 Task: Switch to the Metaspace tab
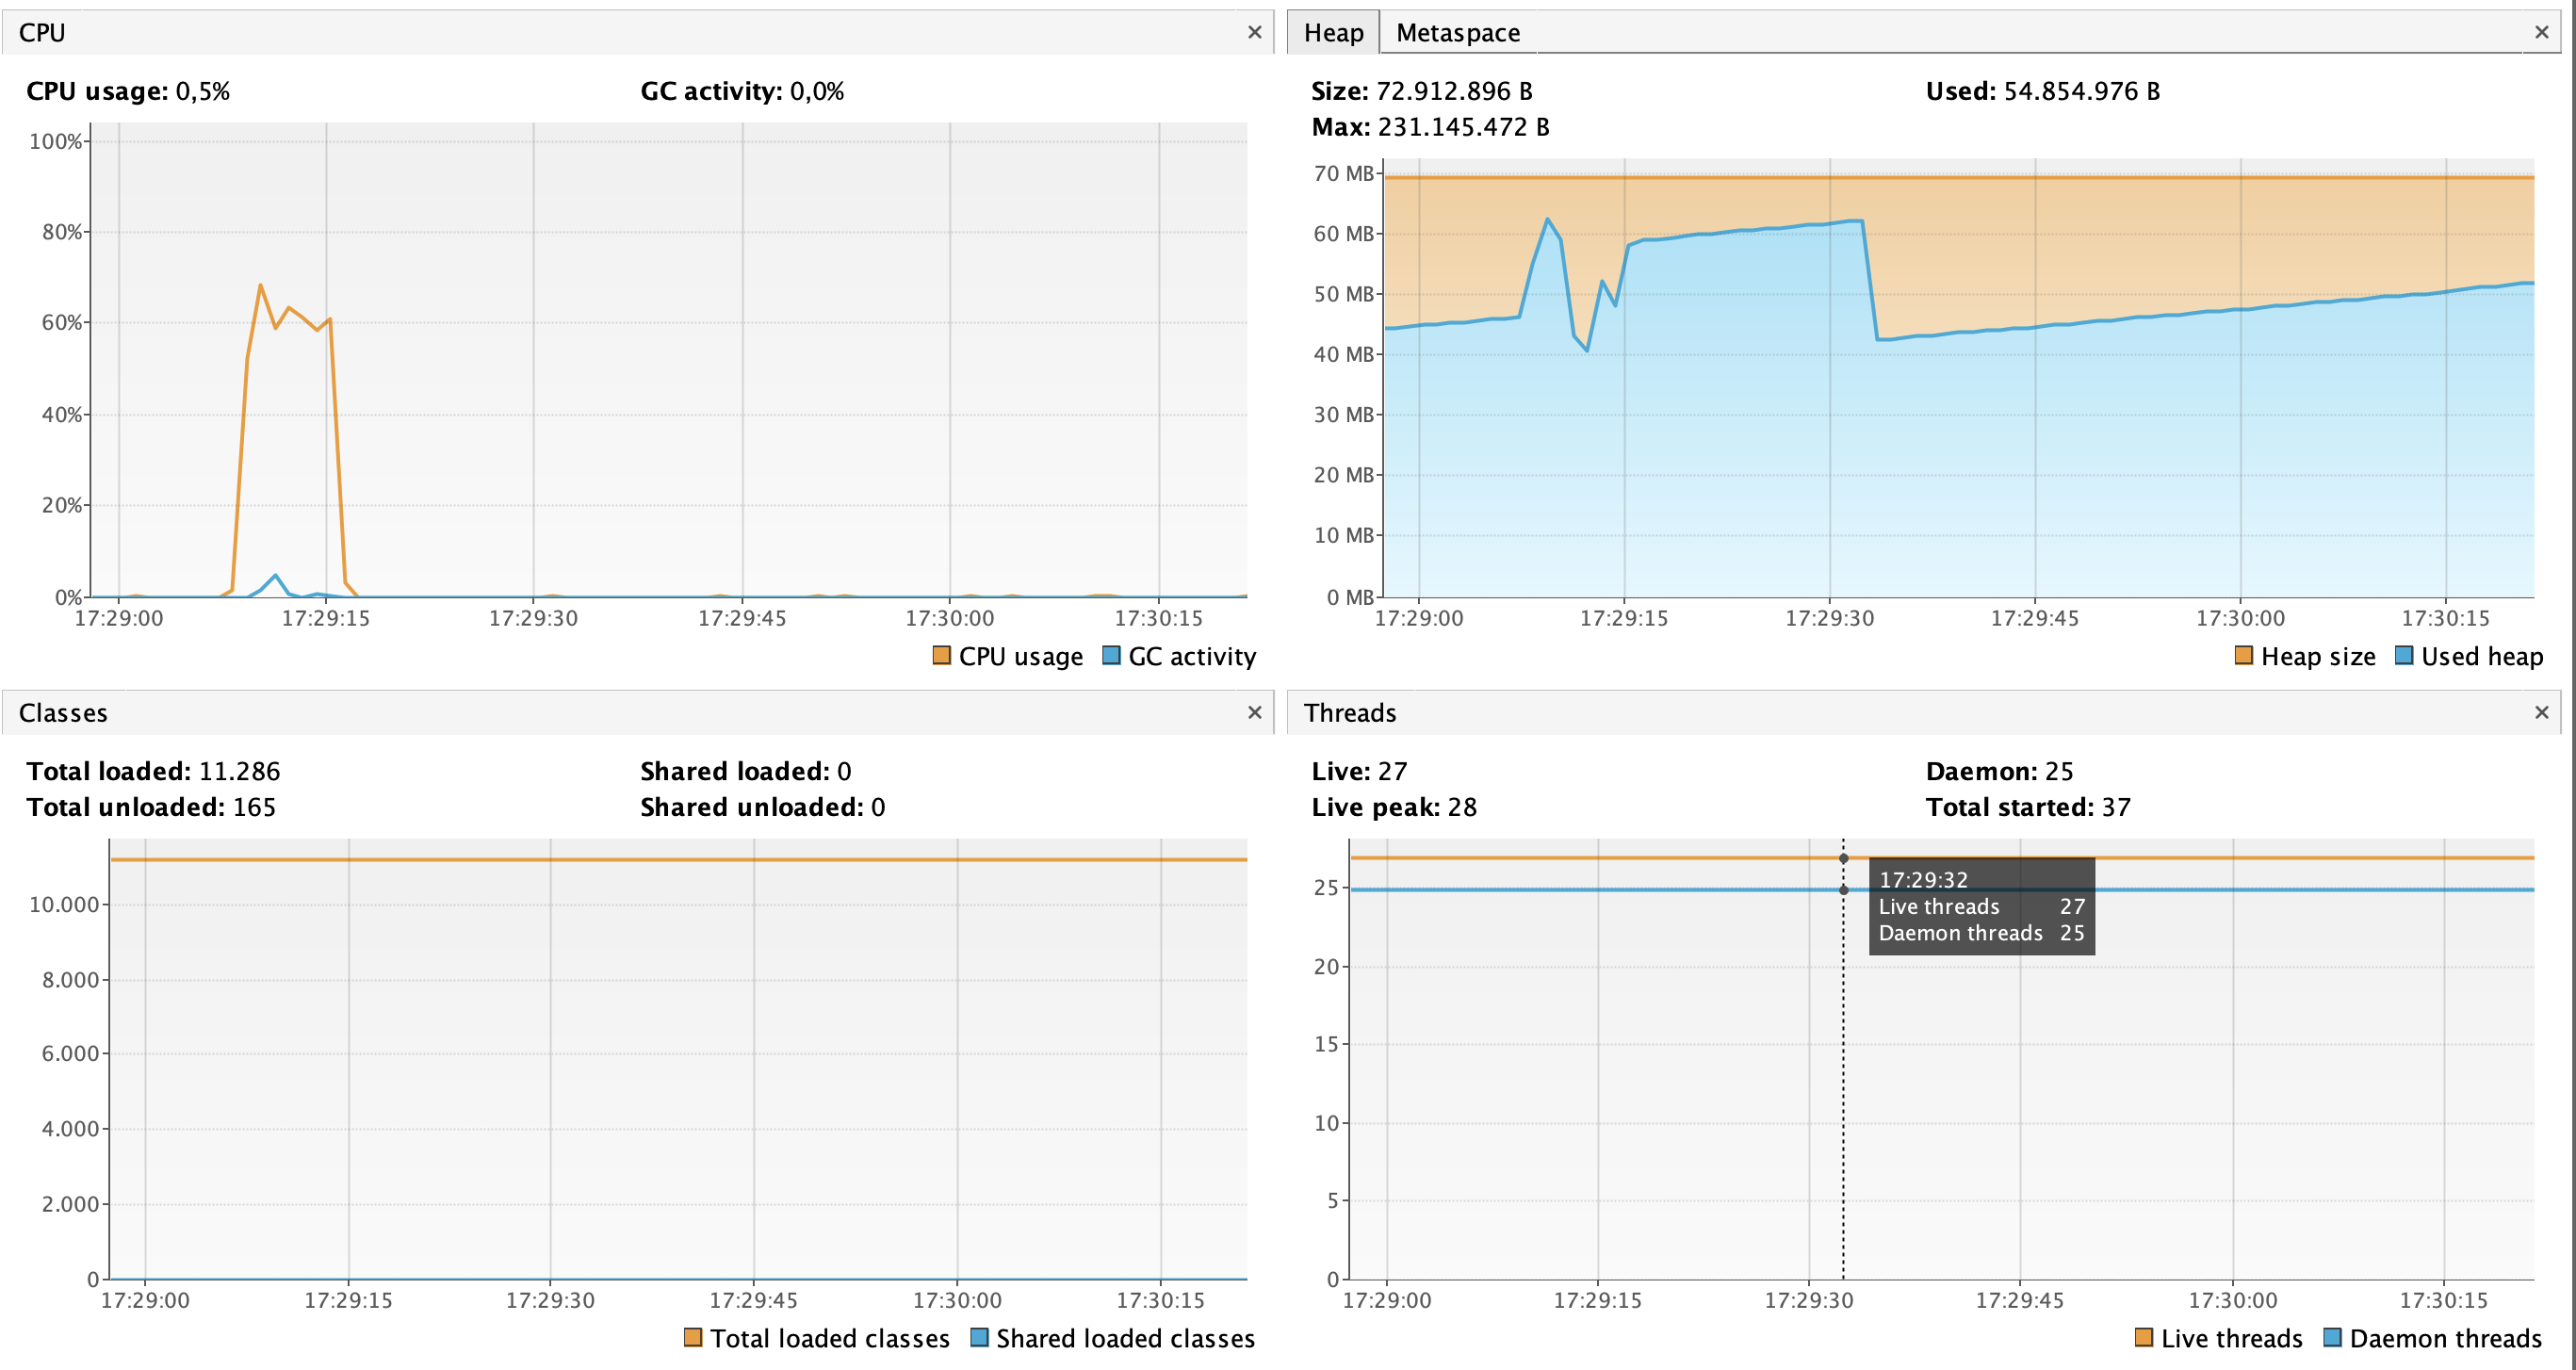1457,33
